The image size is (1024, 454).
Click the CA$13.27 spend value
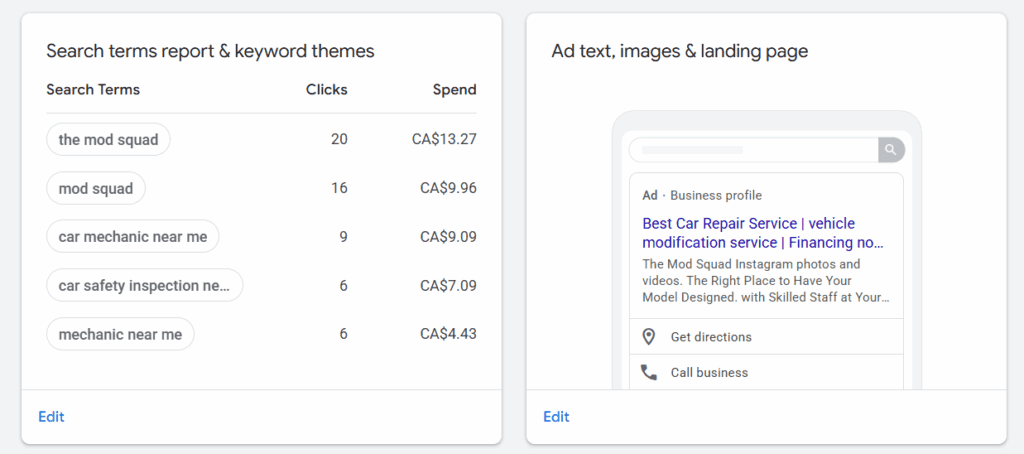coord(444,139)
